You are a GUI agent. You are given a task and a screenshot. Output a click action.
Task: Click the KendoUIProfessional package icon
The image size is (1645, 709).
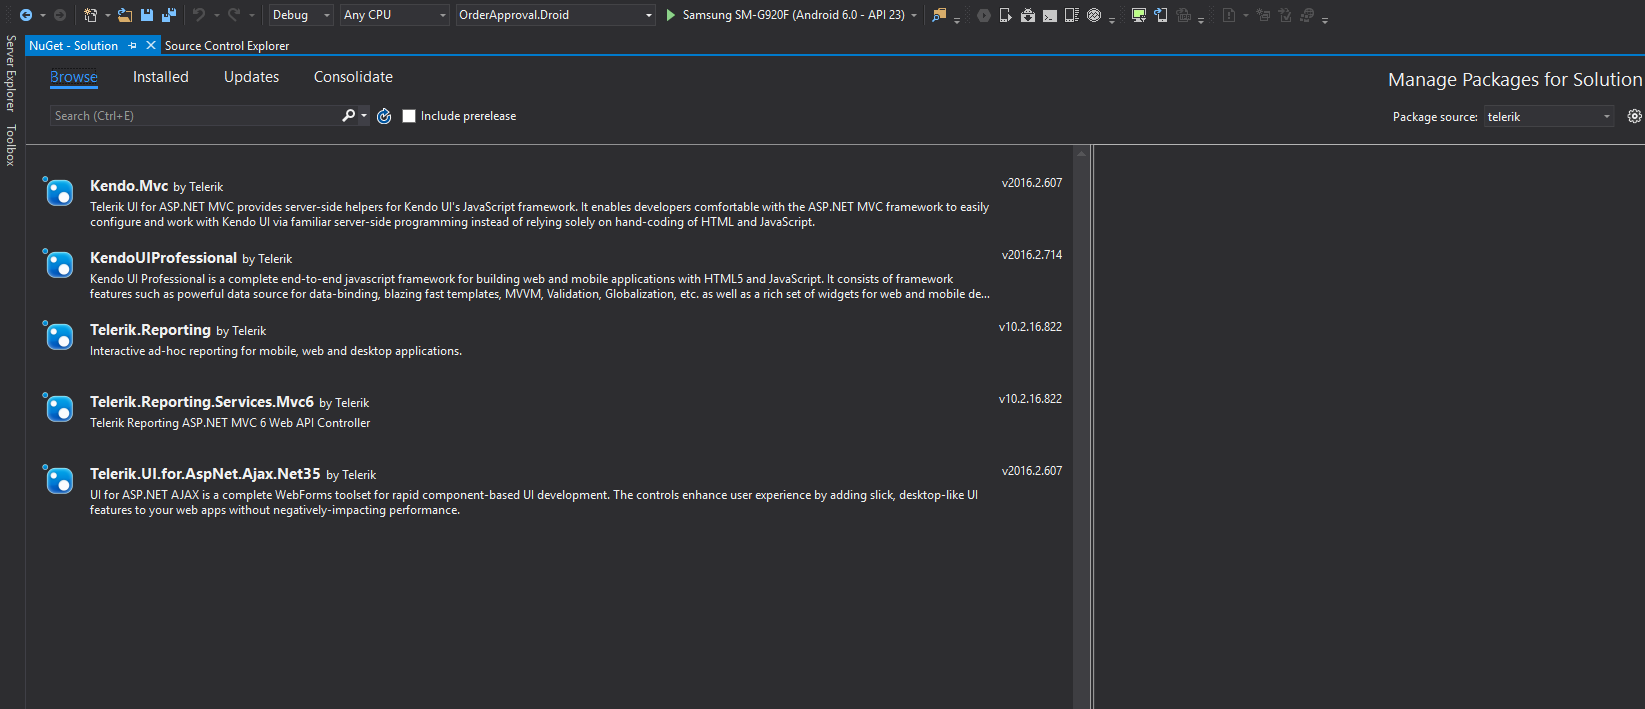click(x=58, y=263)
